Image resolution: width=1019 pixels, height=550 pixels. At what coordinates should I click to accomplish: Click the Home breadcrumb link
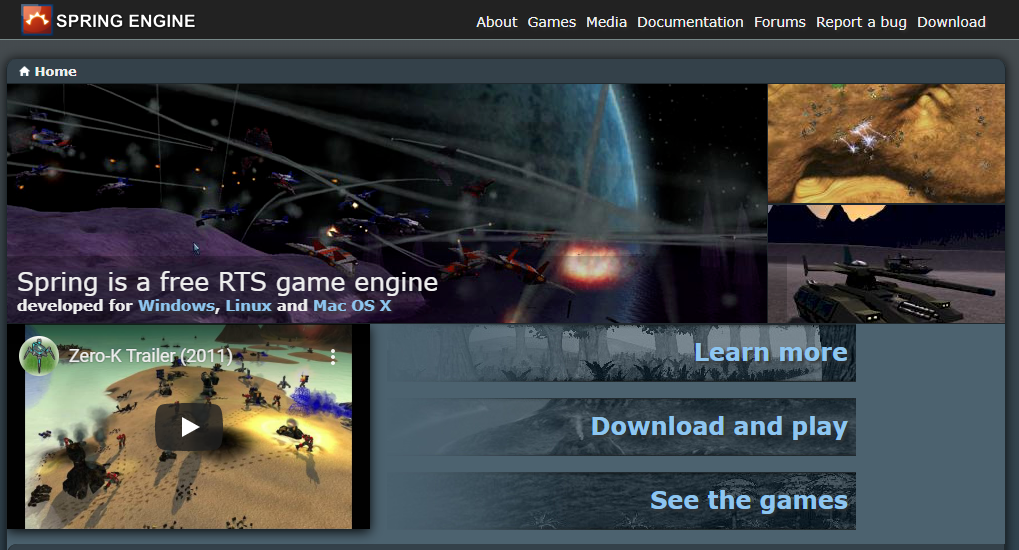[55, 72]
